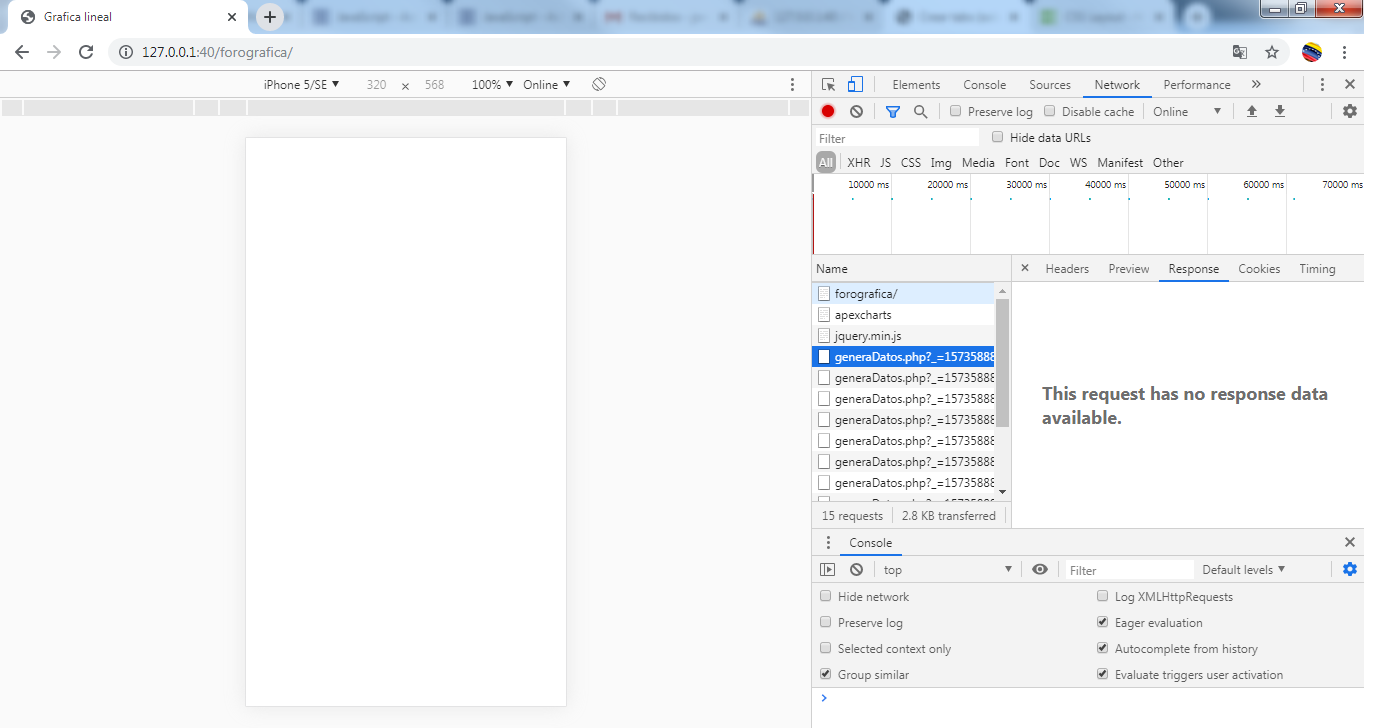The width and height of the screenshot is (1394, 728).
Task: Open network search magnifier
Action: point(920,112)
